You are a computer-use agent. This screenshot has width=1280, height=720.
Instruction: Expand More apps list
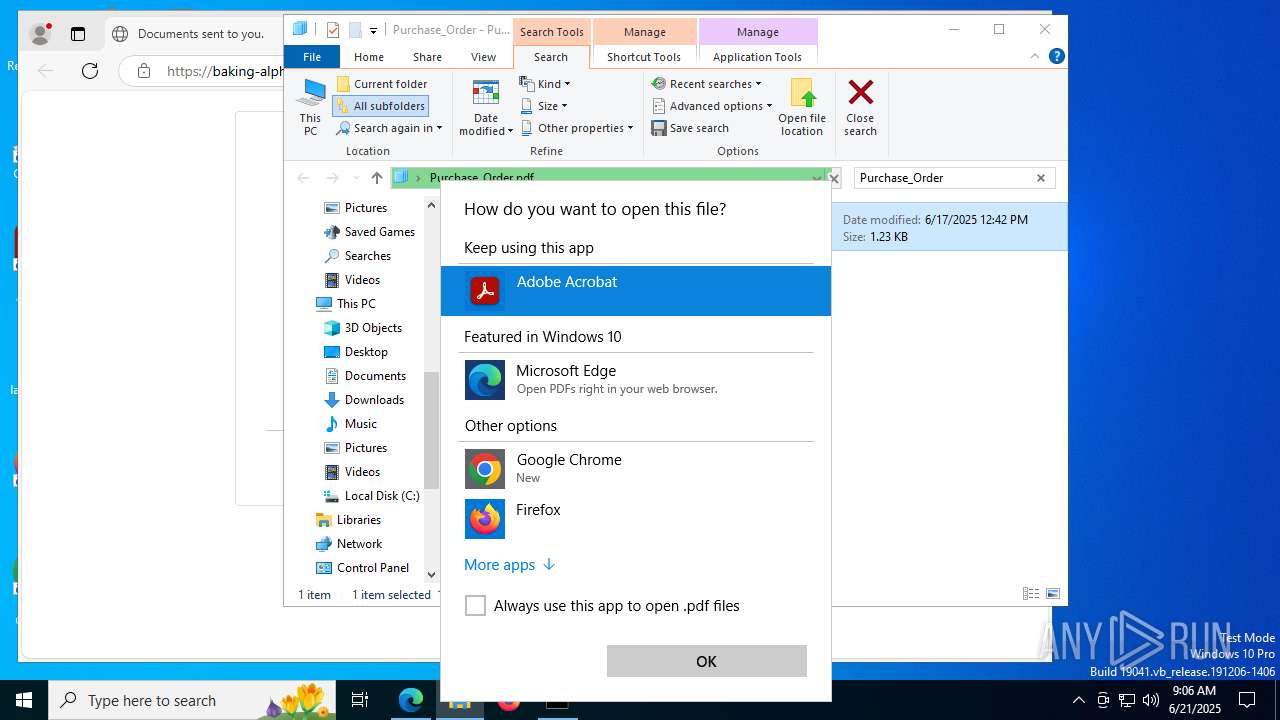(509, 565)
